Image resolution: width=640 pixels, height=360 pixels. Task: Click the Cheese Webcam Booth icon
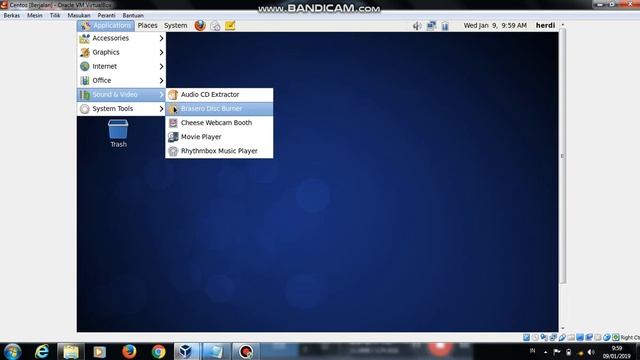[x=173, y=123]
